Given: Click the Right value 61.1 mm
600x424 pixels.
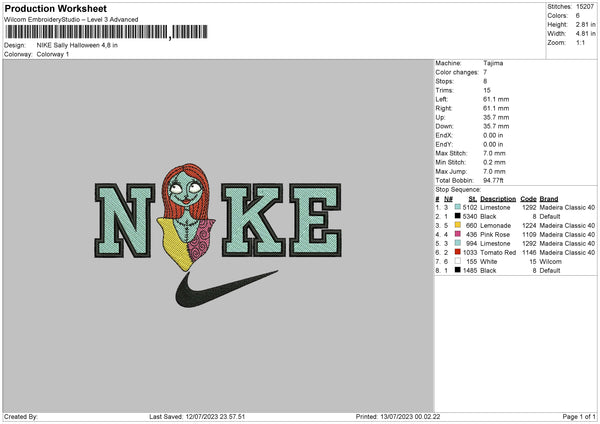Looking at the screenshot, I should pyautogui.click(x=496, y=108).
